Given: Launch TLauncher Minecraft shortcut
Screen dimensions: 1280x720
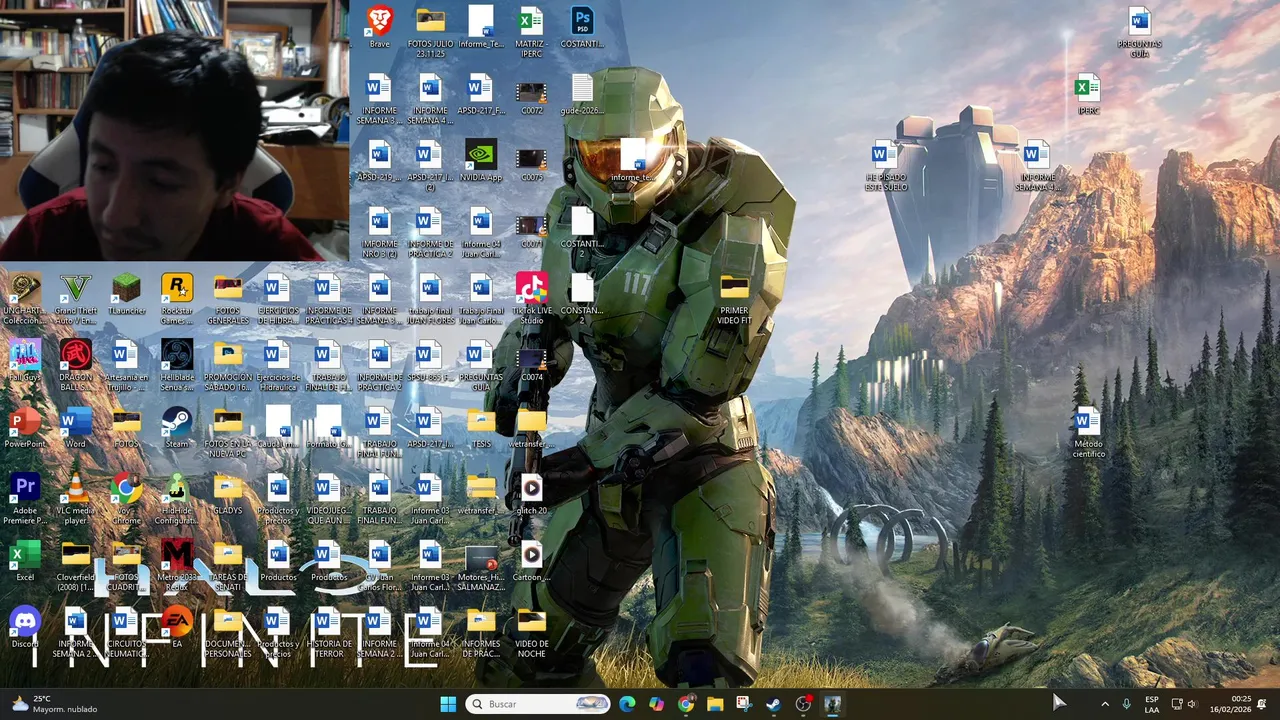Looking at the screenshot, I should 126,295.
